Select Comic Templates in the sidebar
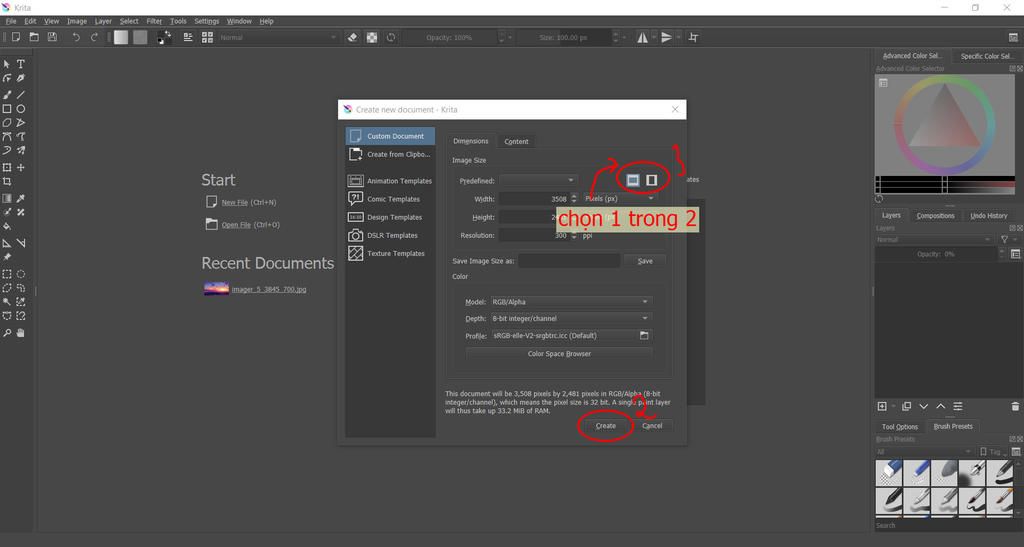This screenshot has height=547, width=1024. 390,198
